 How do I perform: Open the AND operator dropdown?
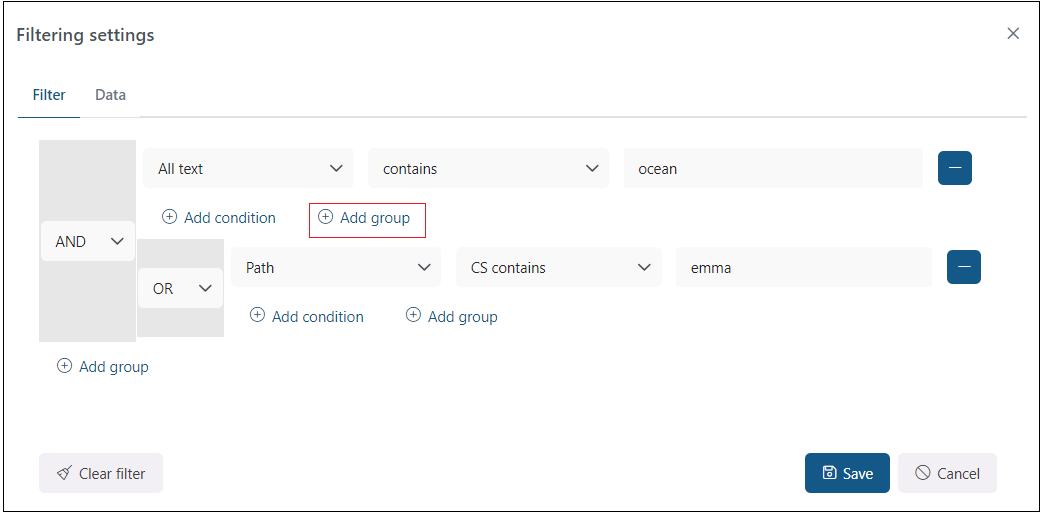[88, 242]
